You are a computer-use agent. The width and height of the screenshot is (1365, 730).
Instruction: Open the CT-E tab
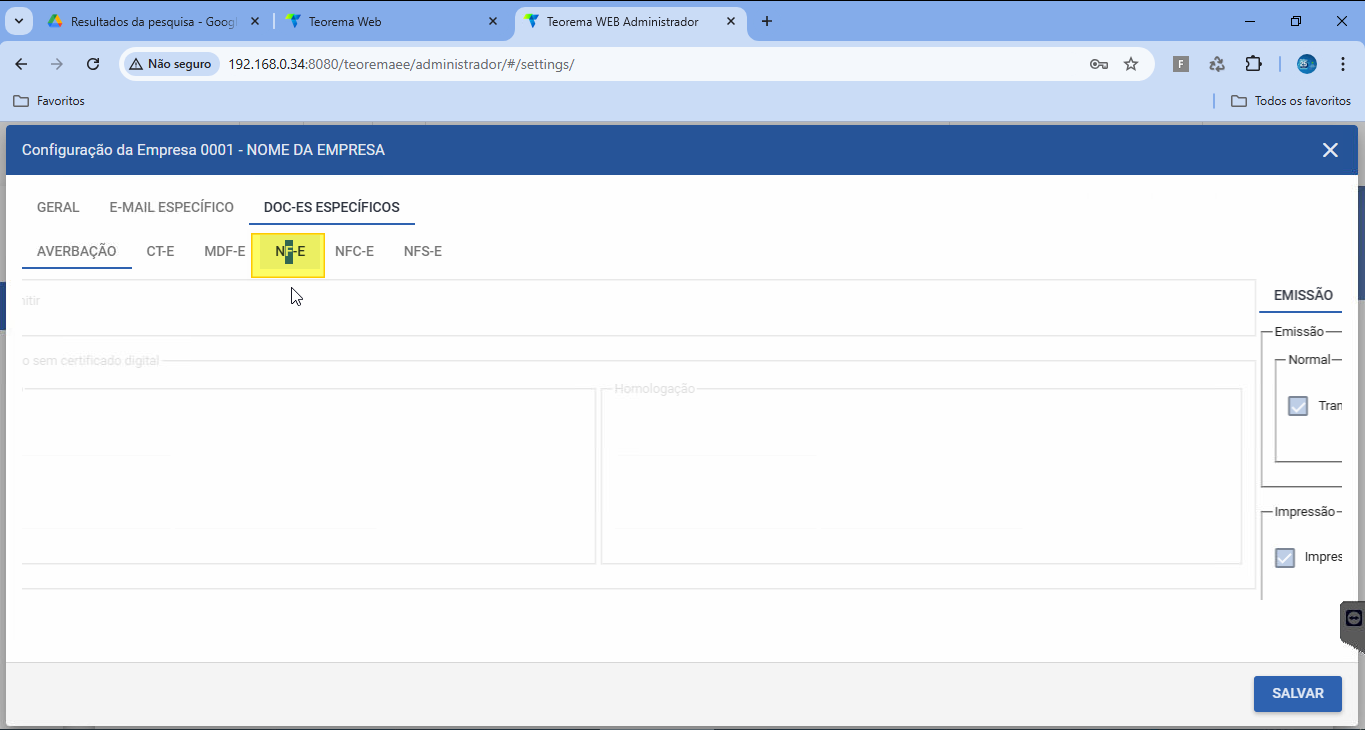click(160, 252)
